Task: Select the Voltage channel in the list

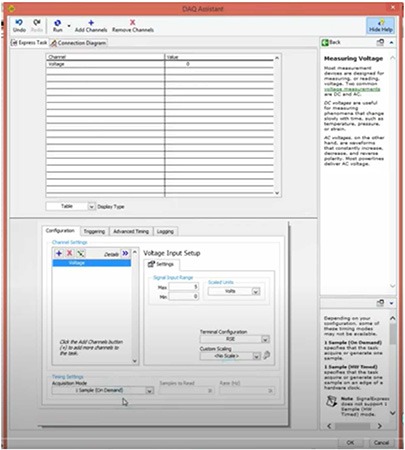Action: pyautogui.click(x=92, y=263)
